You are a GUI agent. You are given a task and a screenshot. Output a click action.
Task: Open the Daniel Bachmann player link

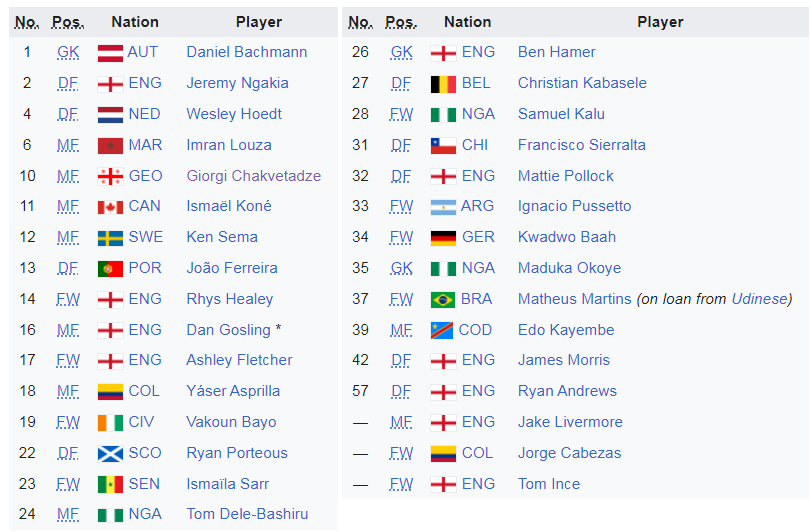tap(246, 52)
